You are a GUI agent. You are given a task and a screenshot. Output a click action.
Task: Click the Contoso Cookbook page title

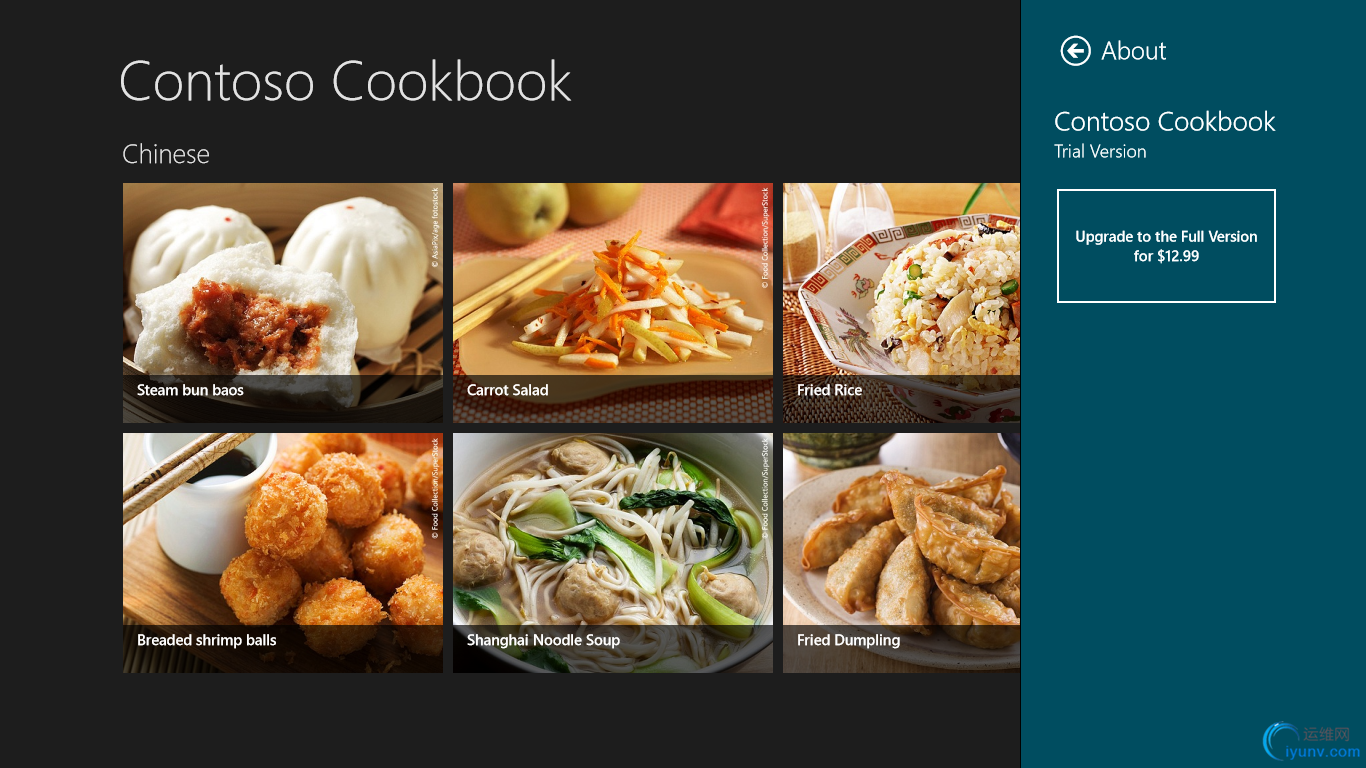pos(345,81)
